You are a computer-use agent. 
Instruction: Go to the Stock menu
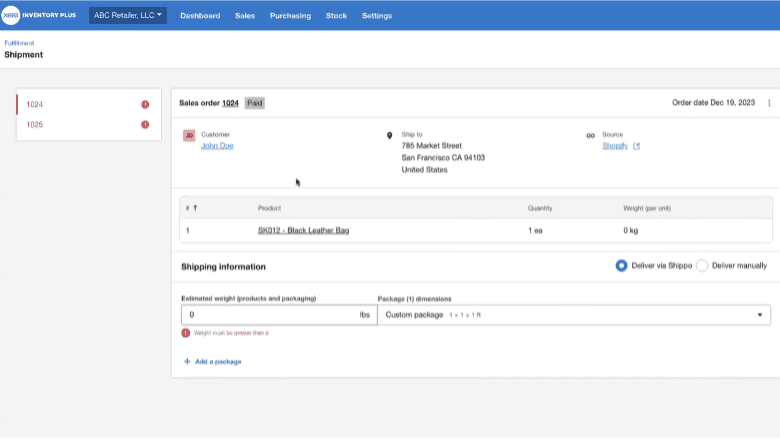[x=336, y=16]
